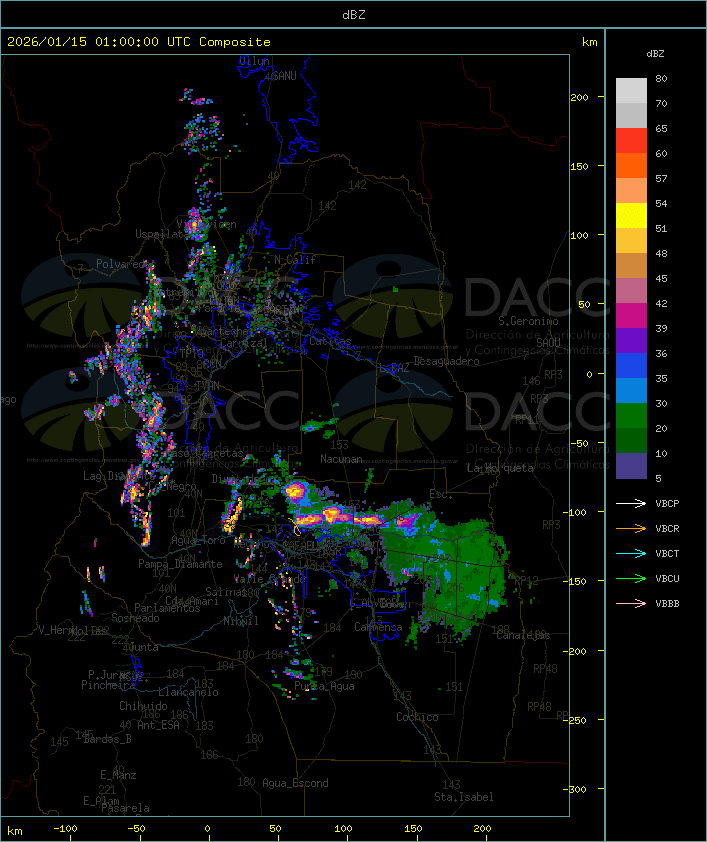This screenshot has height=842, width=707.
Task: Click the indigo 5-10 dBZ legend swatch
Action: (x=631, y=466)
